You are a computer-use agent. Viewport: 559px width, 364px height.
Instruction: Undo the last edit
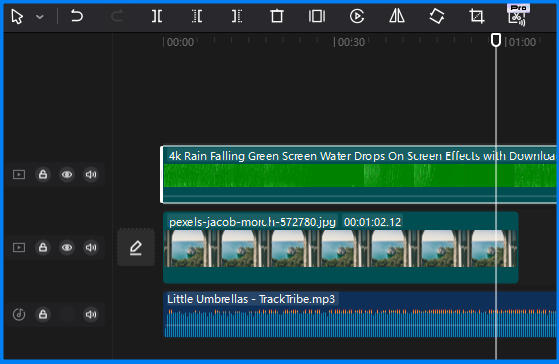pyautogui.click(x=77, y=16)
